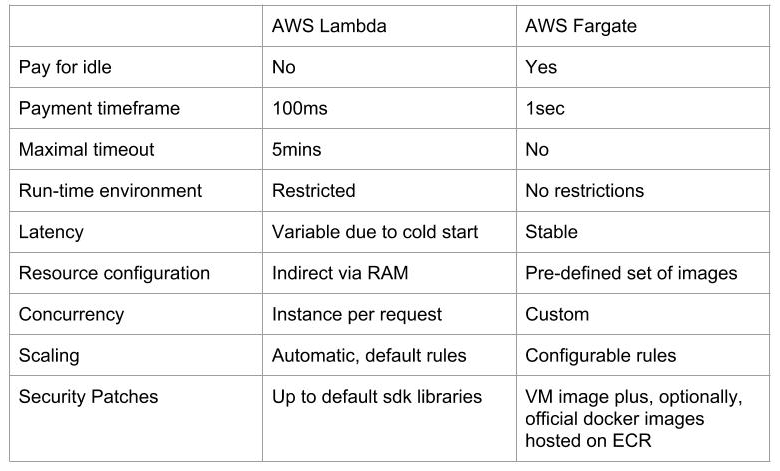This screenshot has height=471, width=780.
Task: Click the Stable latency cell
Action: click(x=551, y=232)
